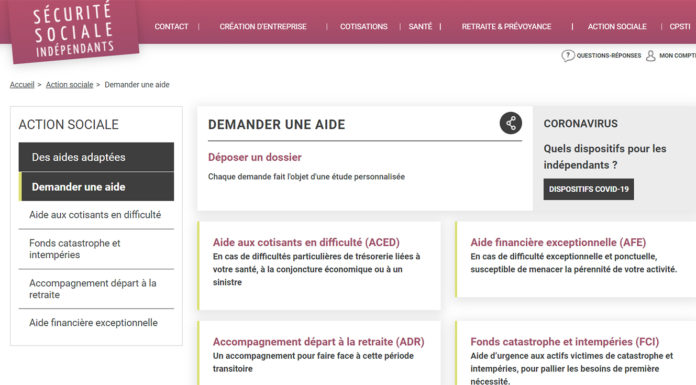The height and width of the screenshot is (385, 696).
Task: Click the Questions-Réponses link
Action: [609, 56]
